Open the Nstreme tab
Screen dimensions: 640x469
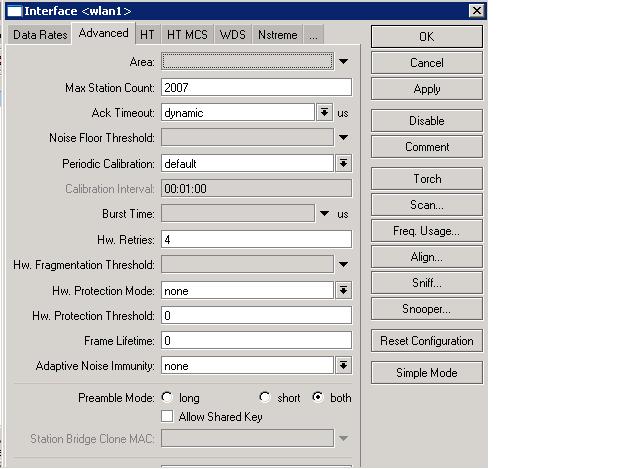(x=277, y=35)
